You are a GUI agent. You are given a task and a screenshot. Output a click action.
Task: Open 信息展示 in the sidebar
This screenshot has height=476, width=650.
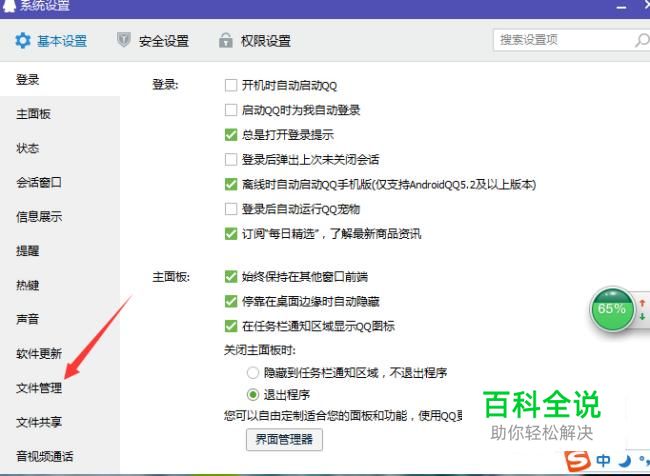(x=39, y=216)
